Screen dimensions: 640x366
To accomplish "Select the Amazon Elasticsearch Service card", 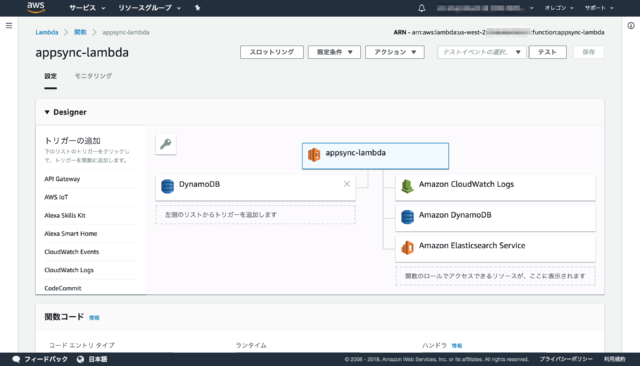I will pyautogui.click(x=495, y=248).
